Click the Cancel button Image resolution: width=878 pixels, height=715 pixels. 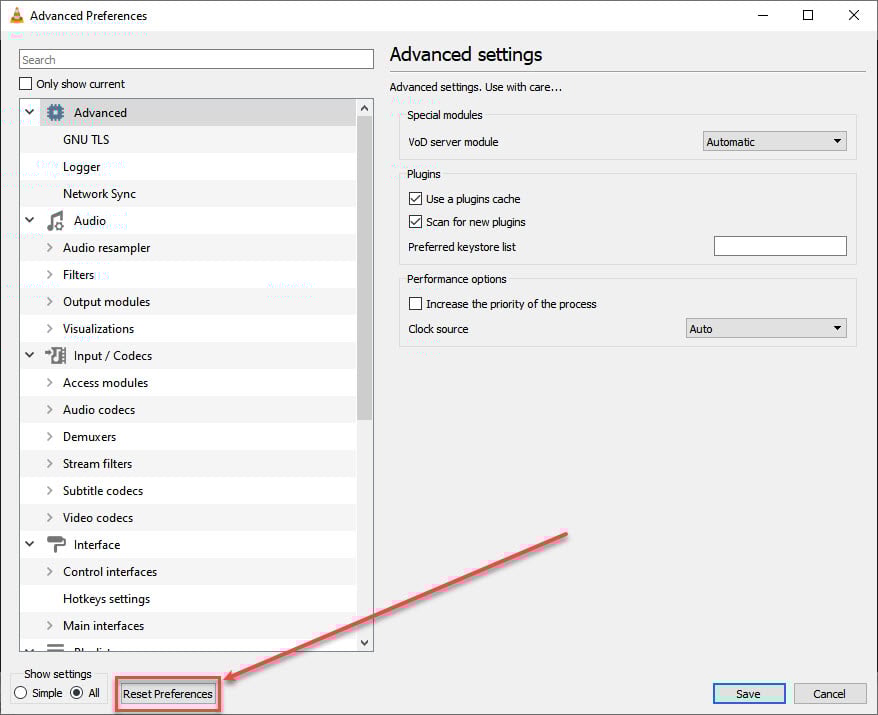829,693
